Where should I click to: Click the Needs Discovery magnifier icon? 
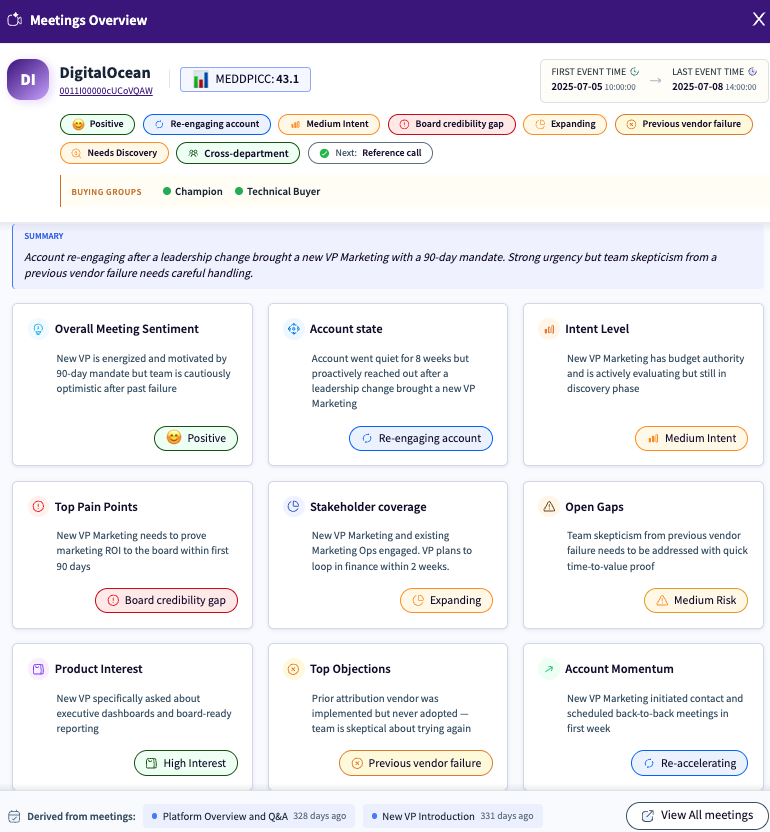coord(76,153)
